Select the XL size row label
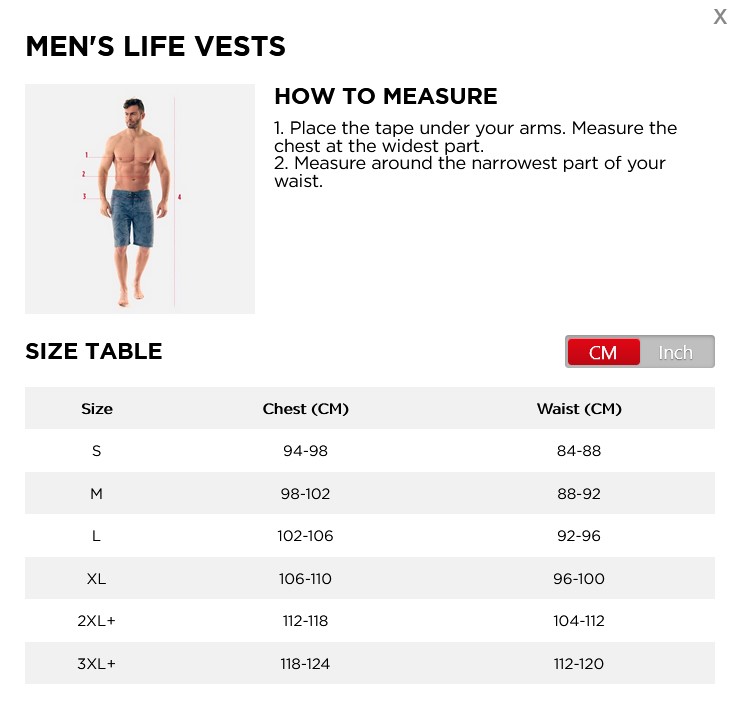 [x=97, y=579]
